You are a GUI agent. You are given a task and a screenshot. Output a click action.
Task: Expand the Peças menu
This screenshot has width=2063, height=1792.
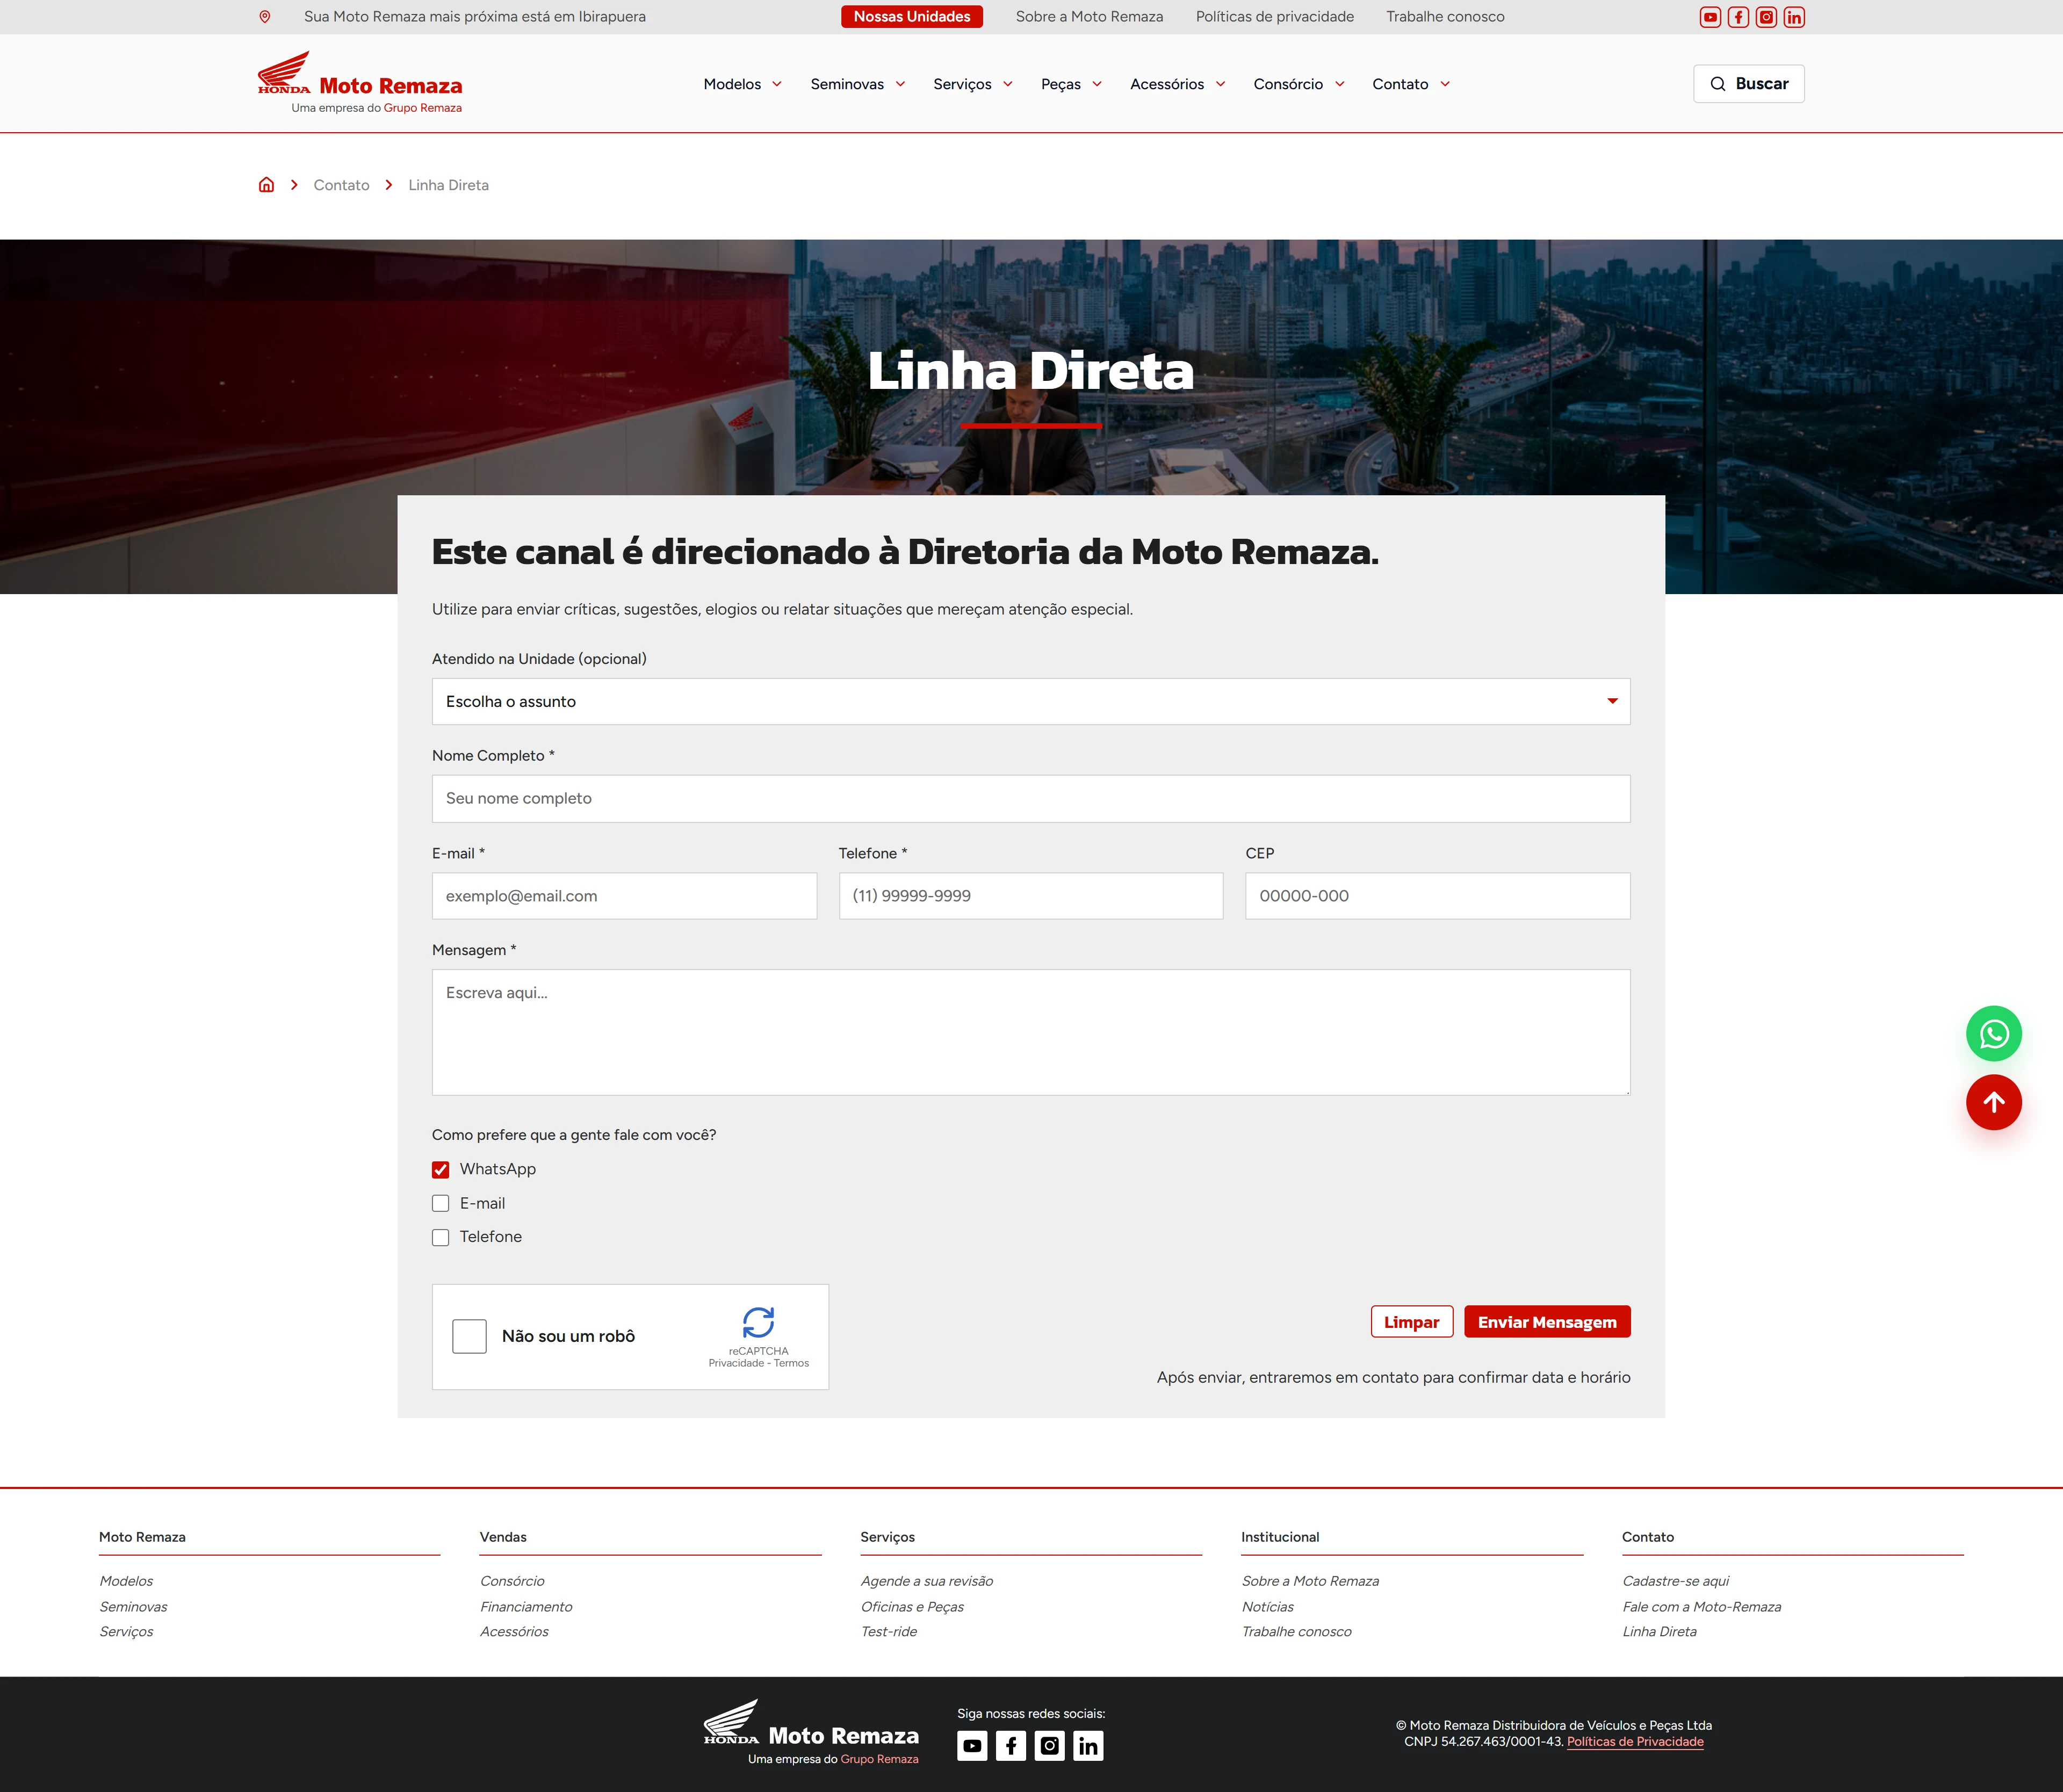click(x=1071, y=84)
